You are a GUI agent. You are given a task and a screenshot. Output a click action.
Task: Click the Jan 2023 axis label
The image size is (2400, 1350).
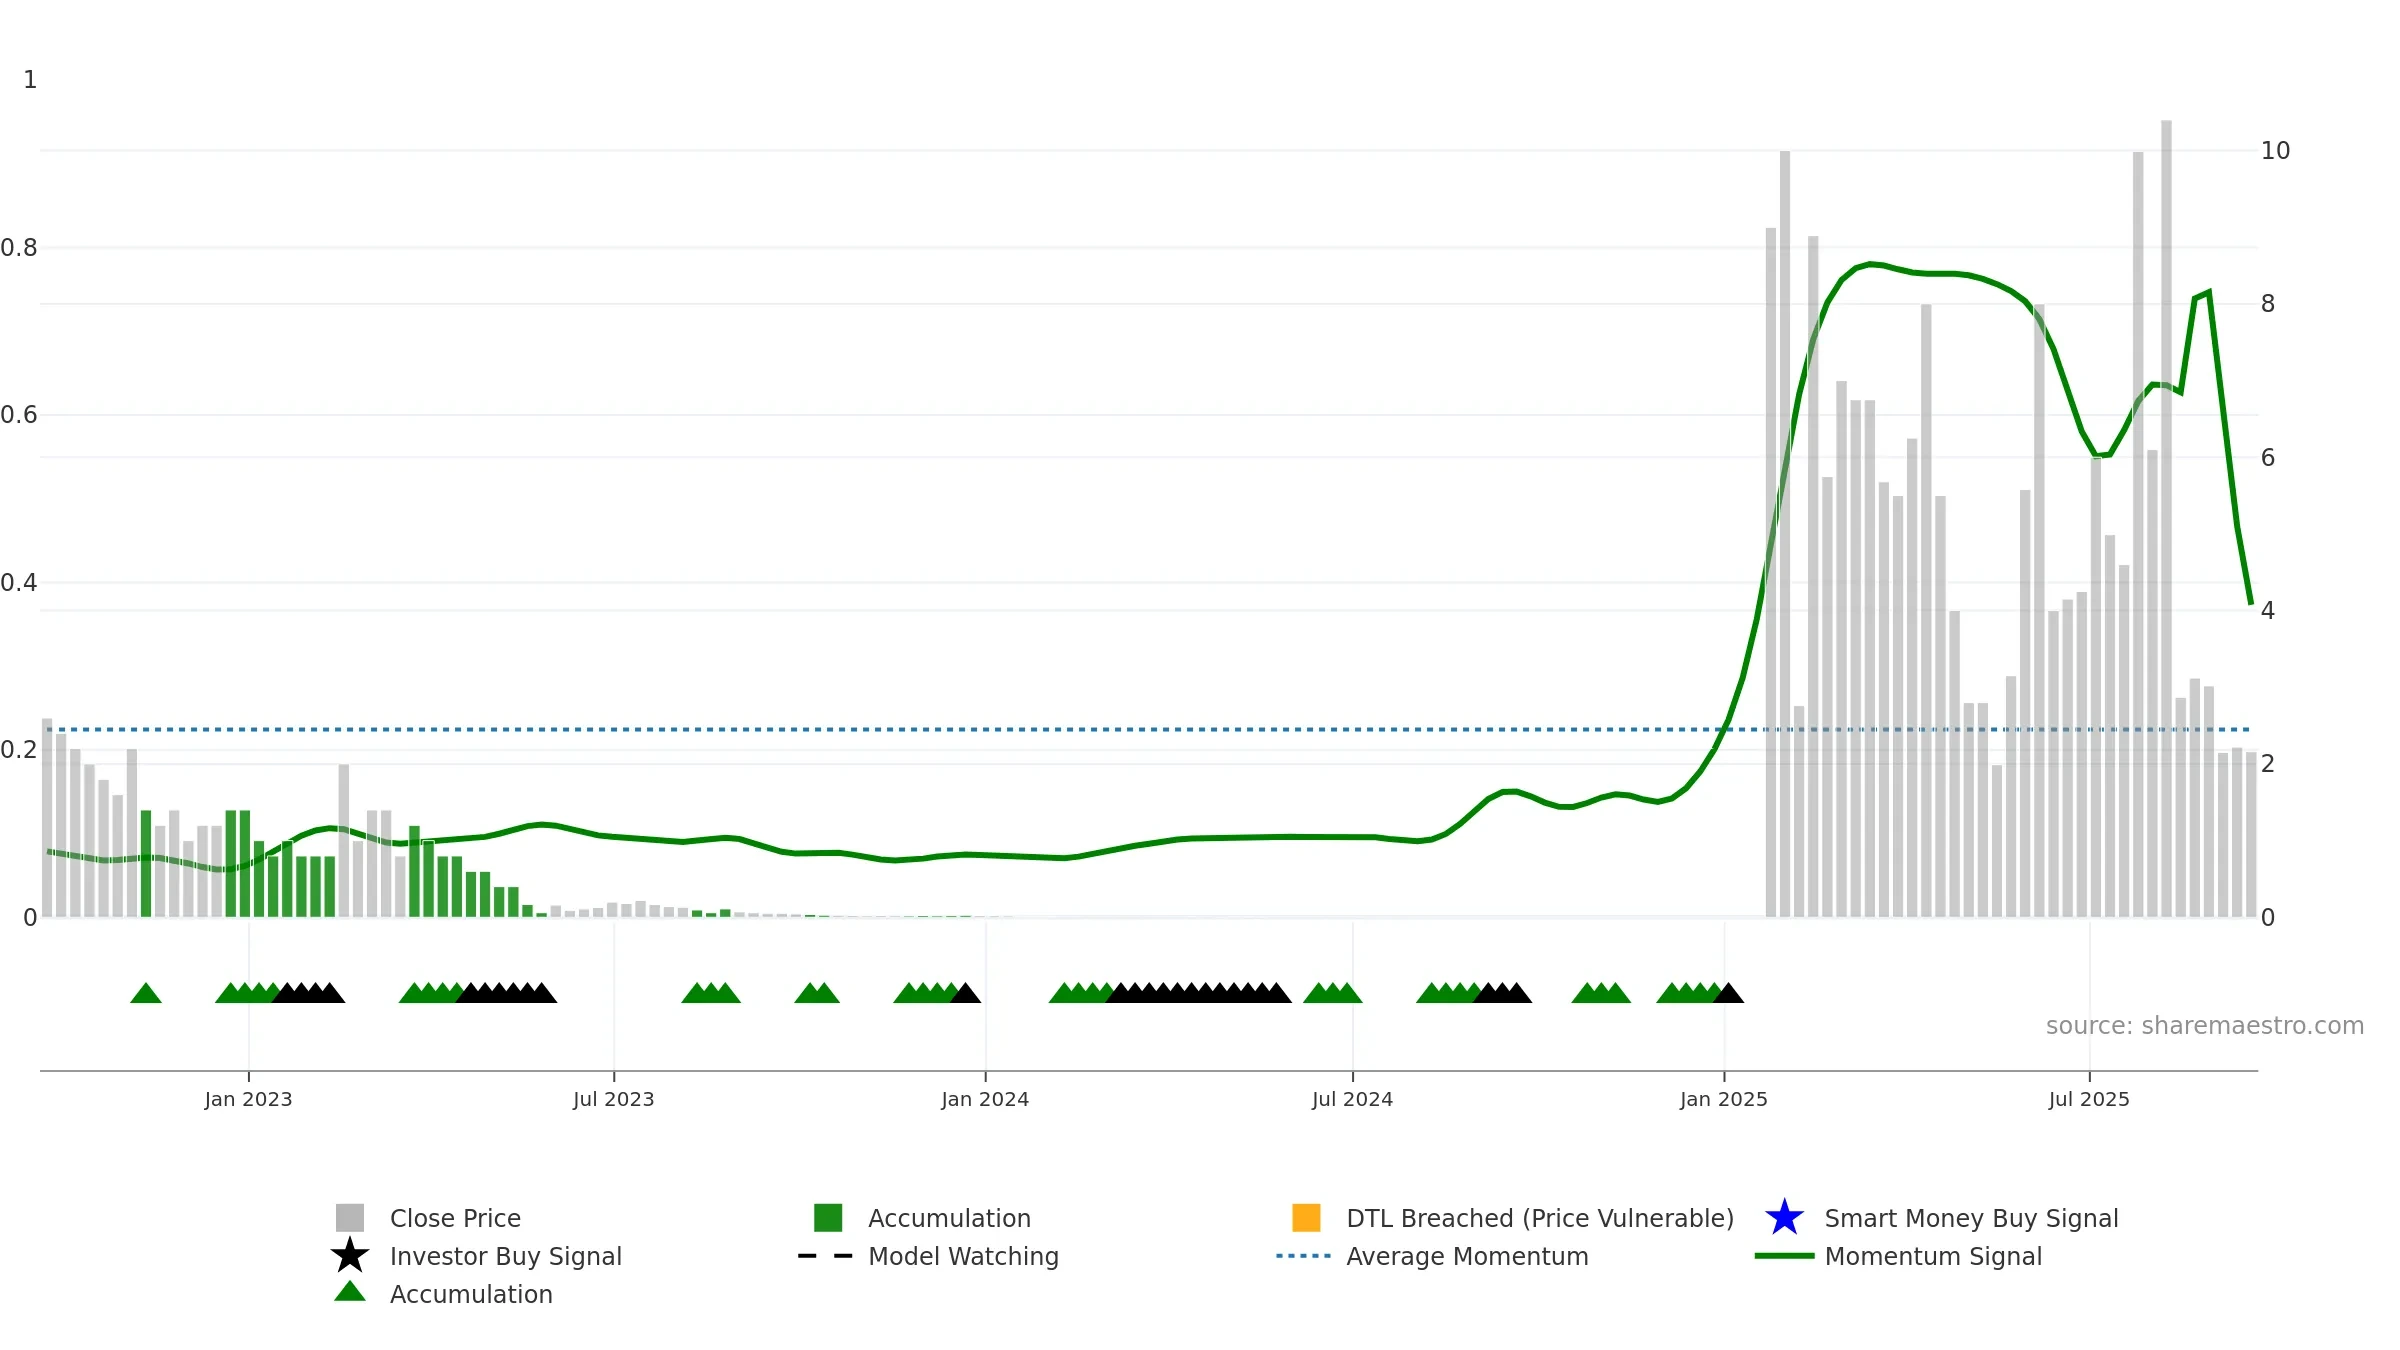[248, 1099]
